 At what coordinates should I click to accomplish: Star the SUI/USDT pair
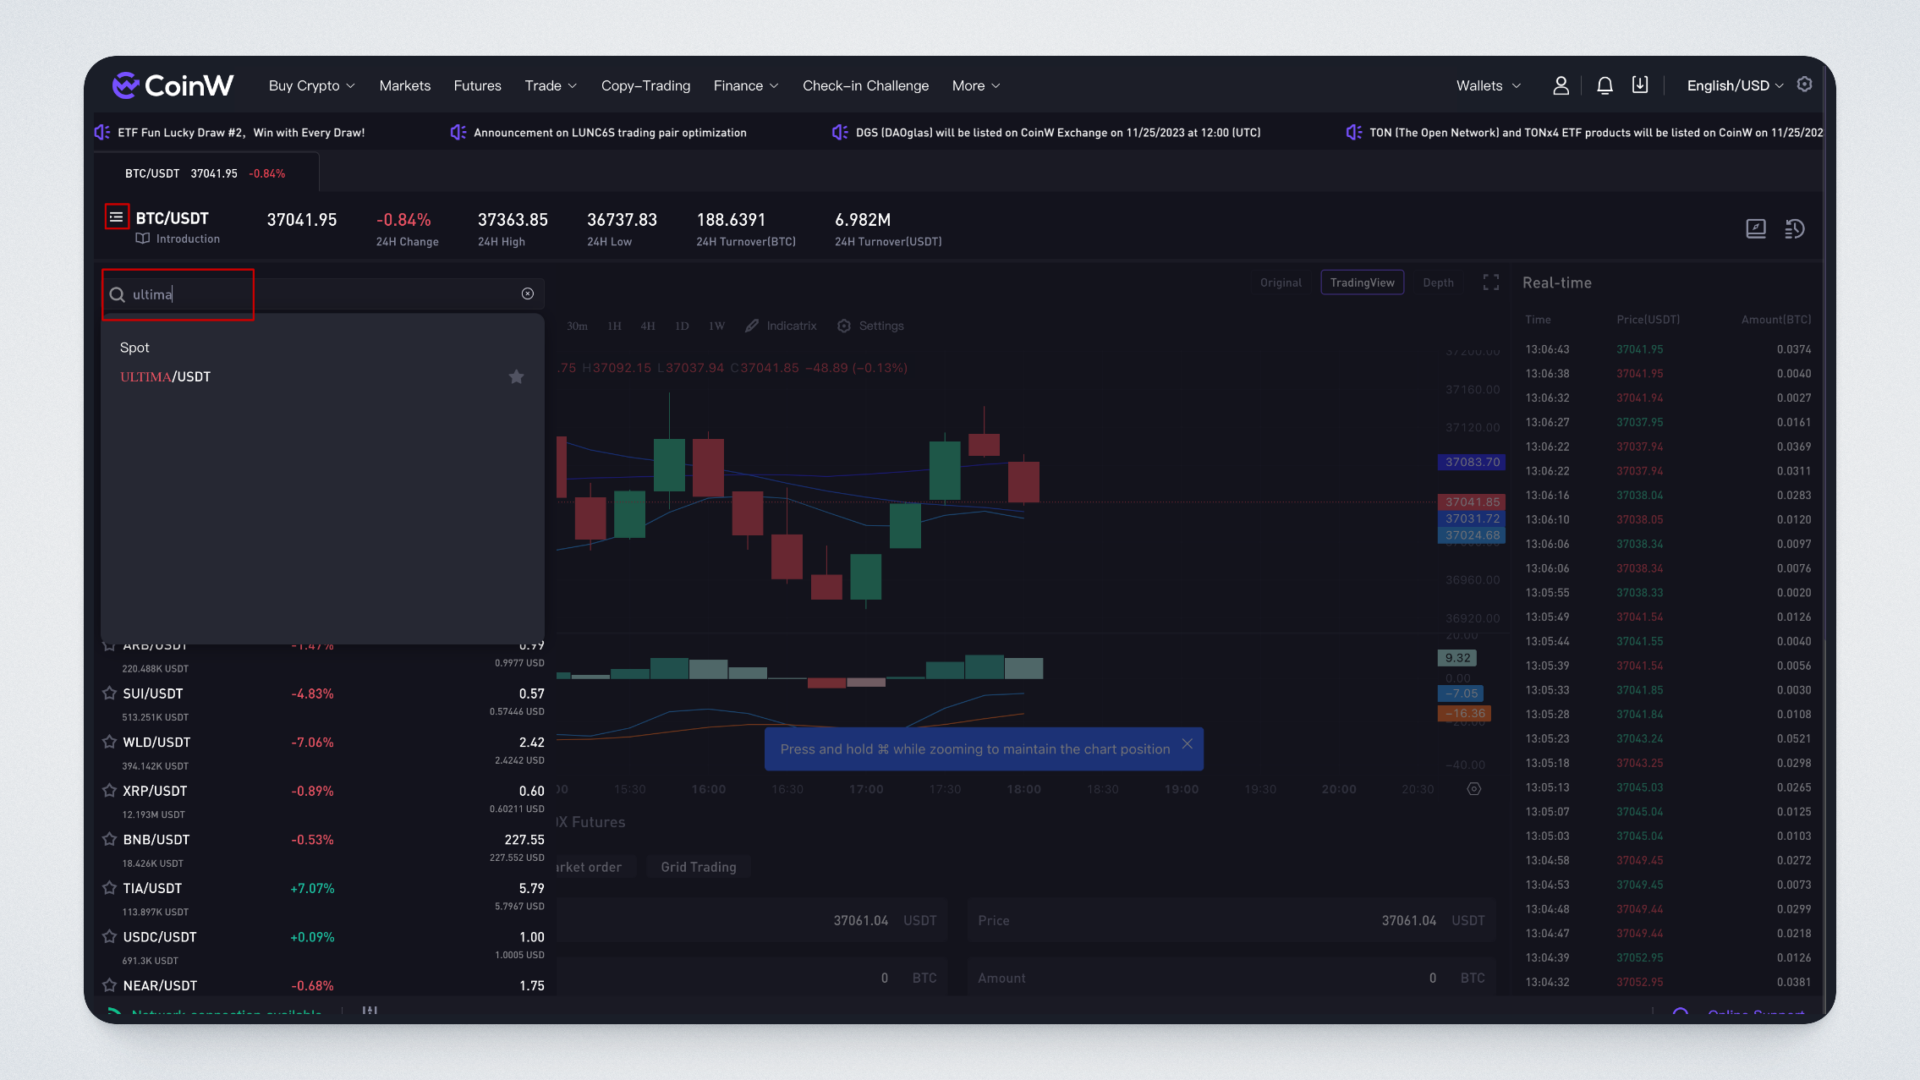(x=110, y=693)
